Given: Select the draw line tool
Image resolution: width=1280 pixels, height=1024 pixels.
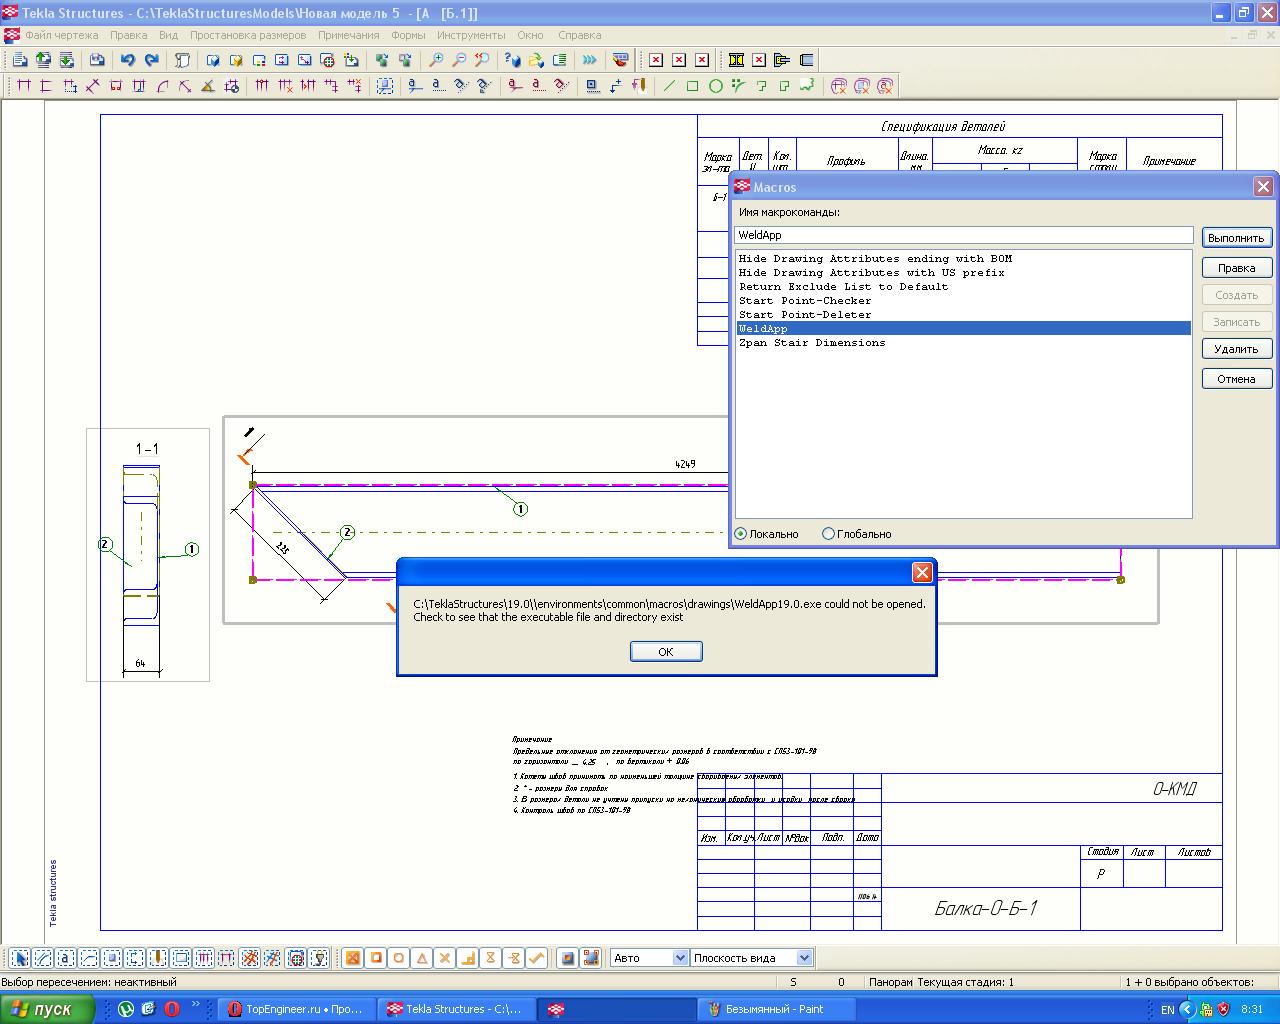Looking at the screenshot, I should (669, 86).
